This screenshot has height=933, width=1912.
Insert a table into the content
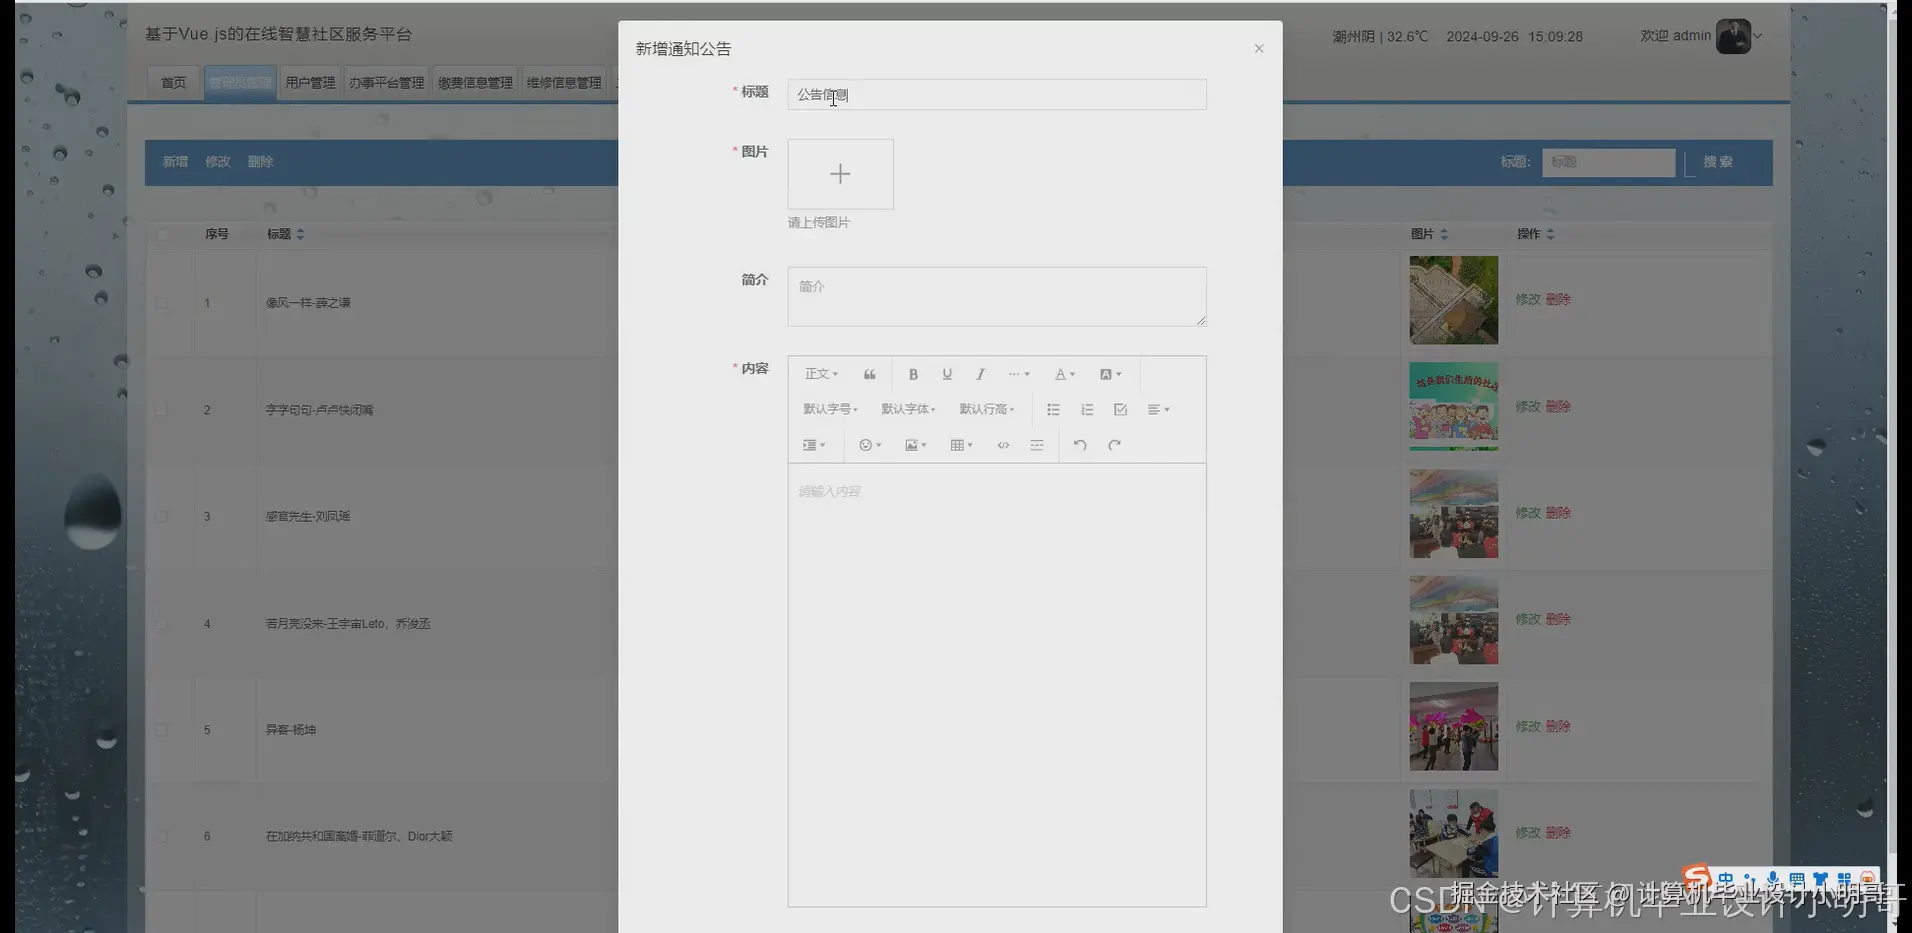tap(959, 445)
